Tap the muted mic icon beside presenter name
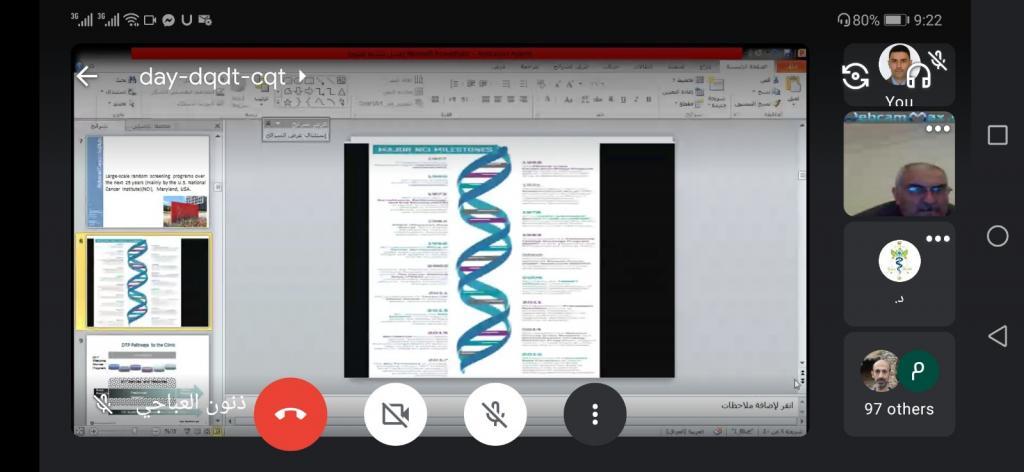 pos(103,402)
